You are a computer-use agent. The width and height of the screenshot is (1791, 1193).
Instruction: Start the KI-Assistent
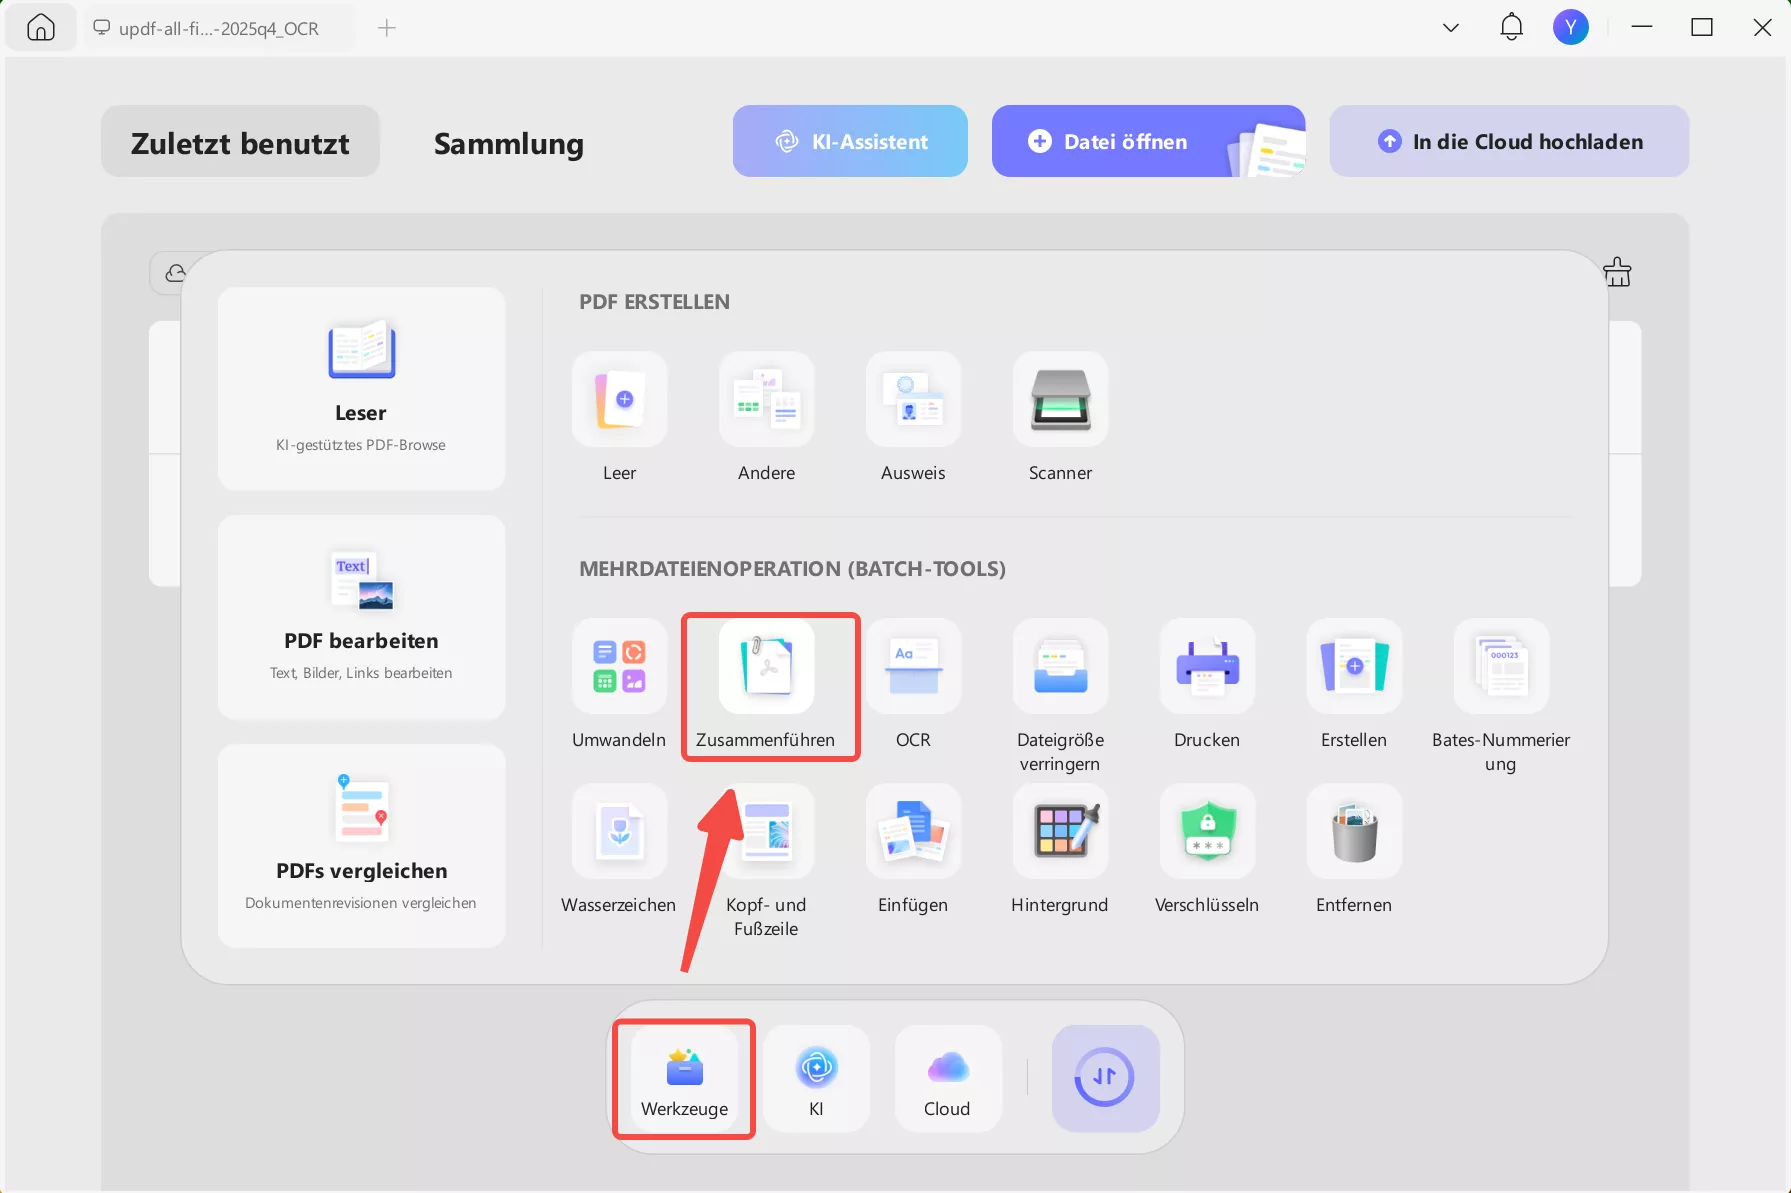(x=849, y=141)
